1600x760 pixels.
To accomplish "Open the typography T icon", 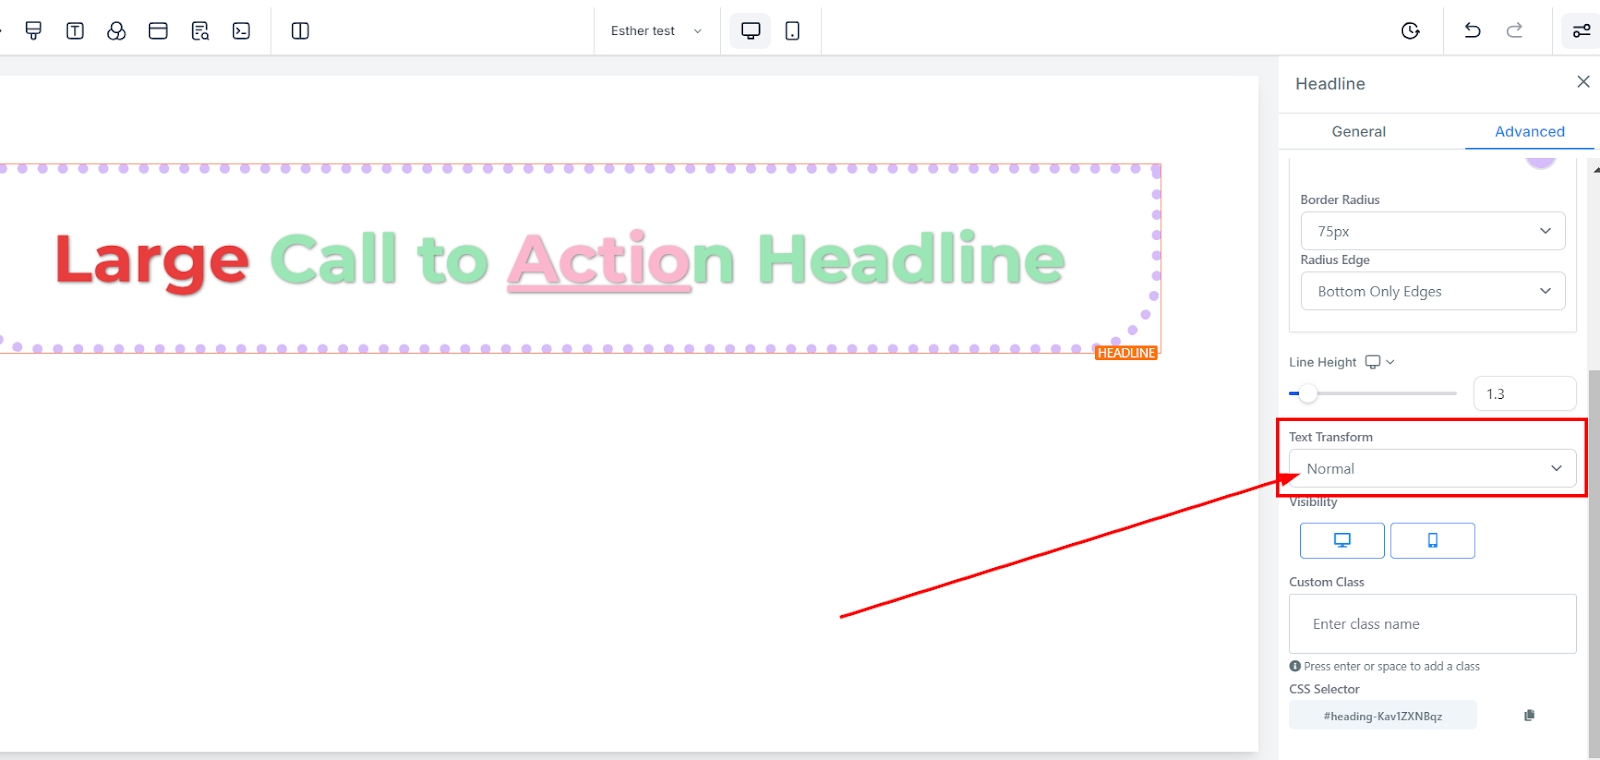I will pyautogui.click(x=75, y=31).
